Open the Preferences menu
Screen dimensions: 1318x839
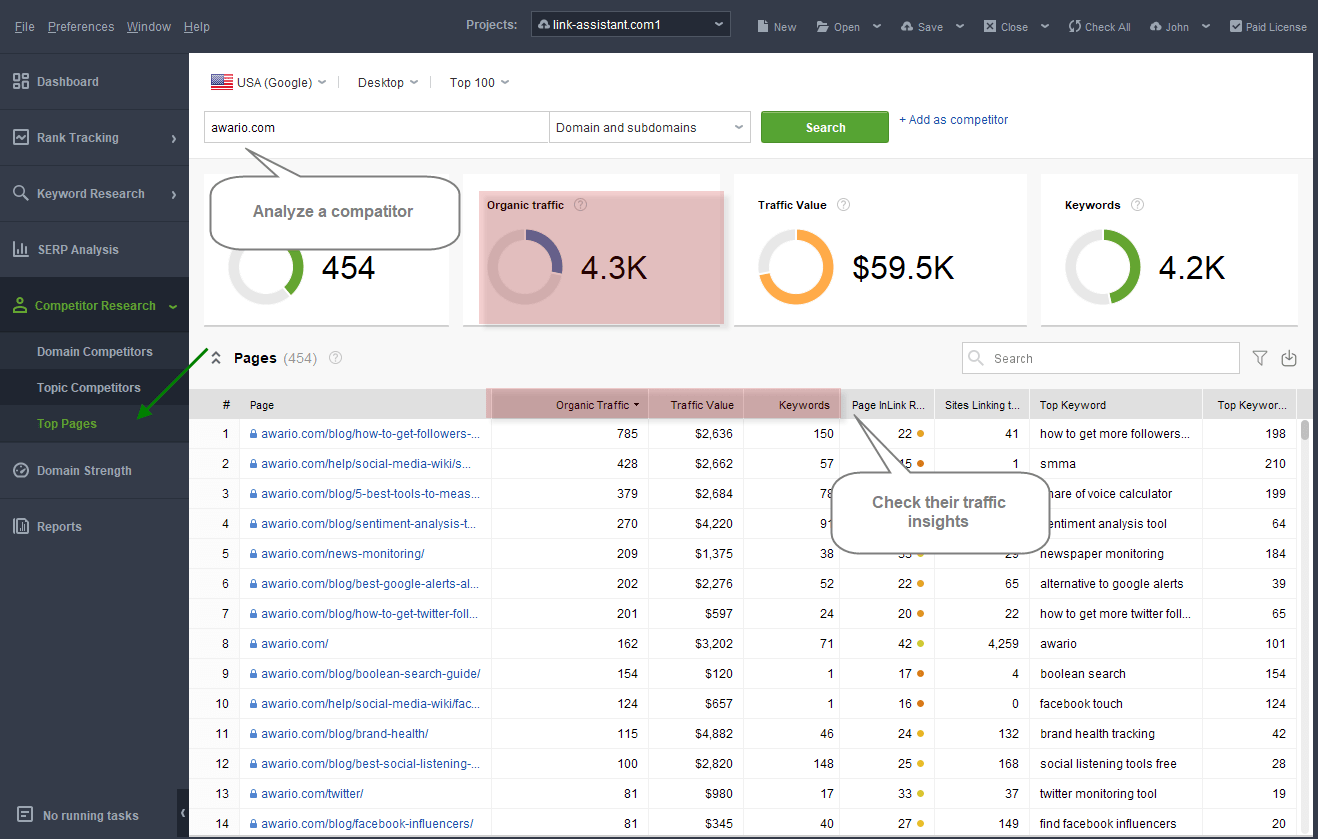pos(81,27)
